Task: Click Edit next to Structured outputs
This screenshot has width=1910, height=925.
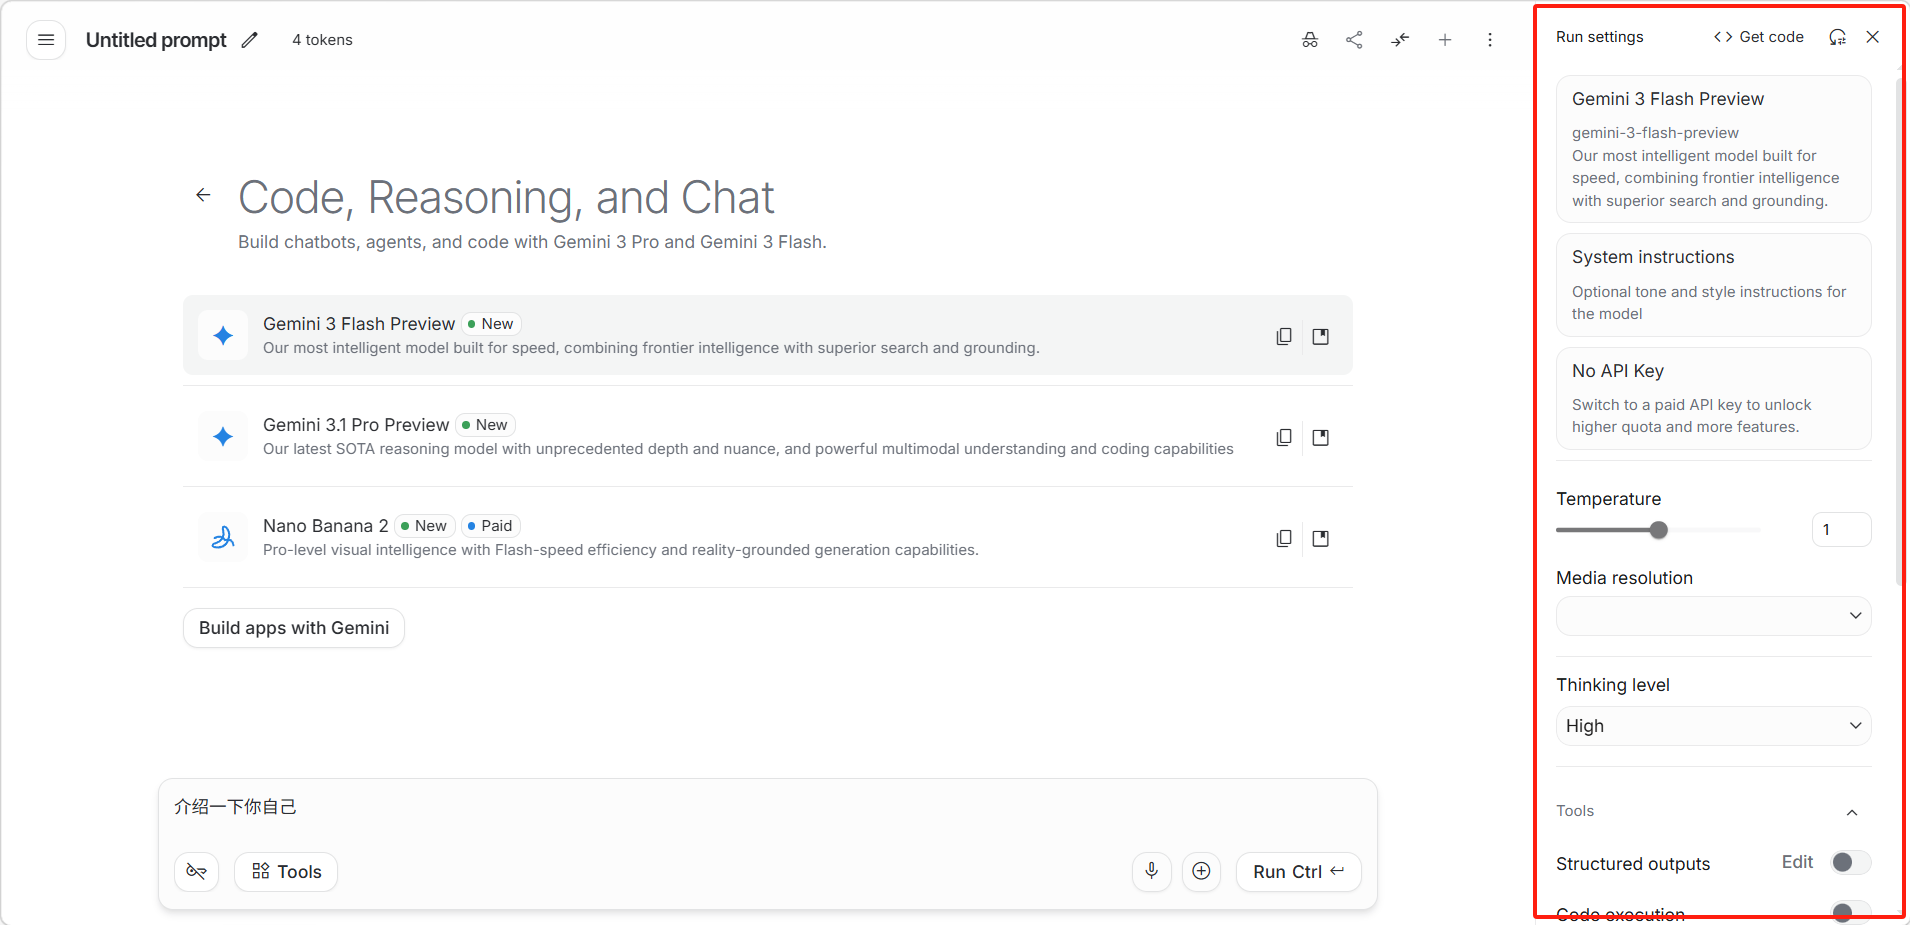Action: (1797, 862)
